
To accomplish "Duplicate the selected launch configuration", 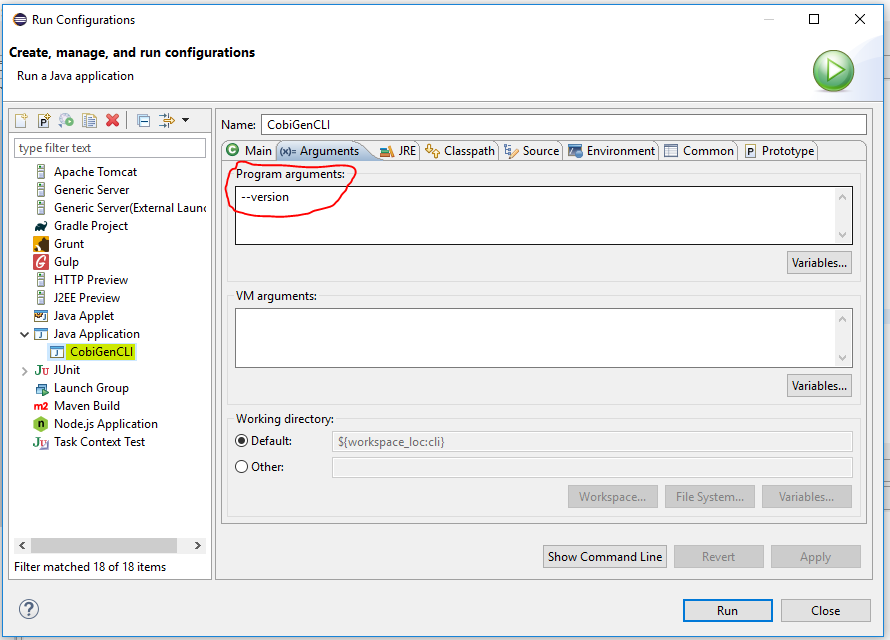I will pos(89,120).
